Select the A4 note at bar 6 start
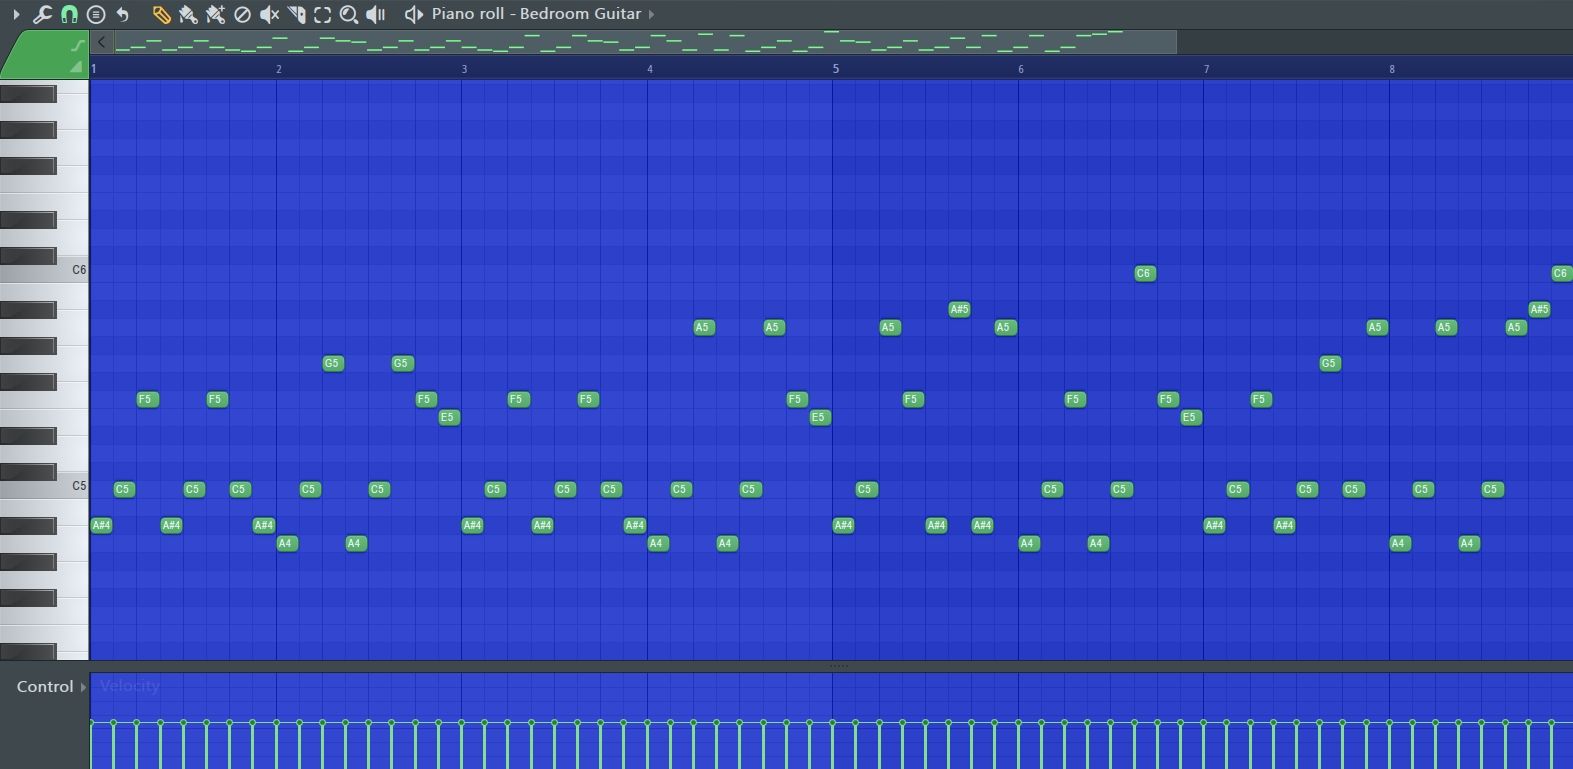 click(1028, 543)
